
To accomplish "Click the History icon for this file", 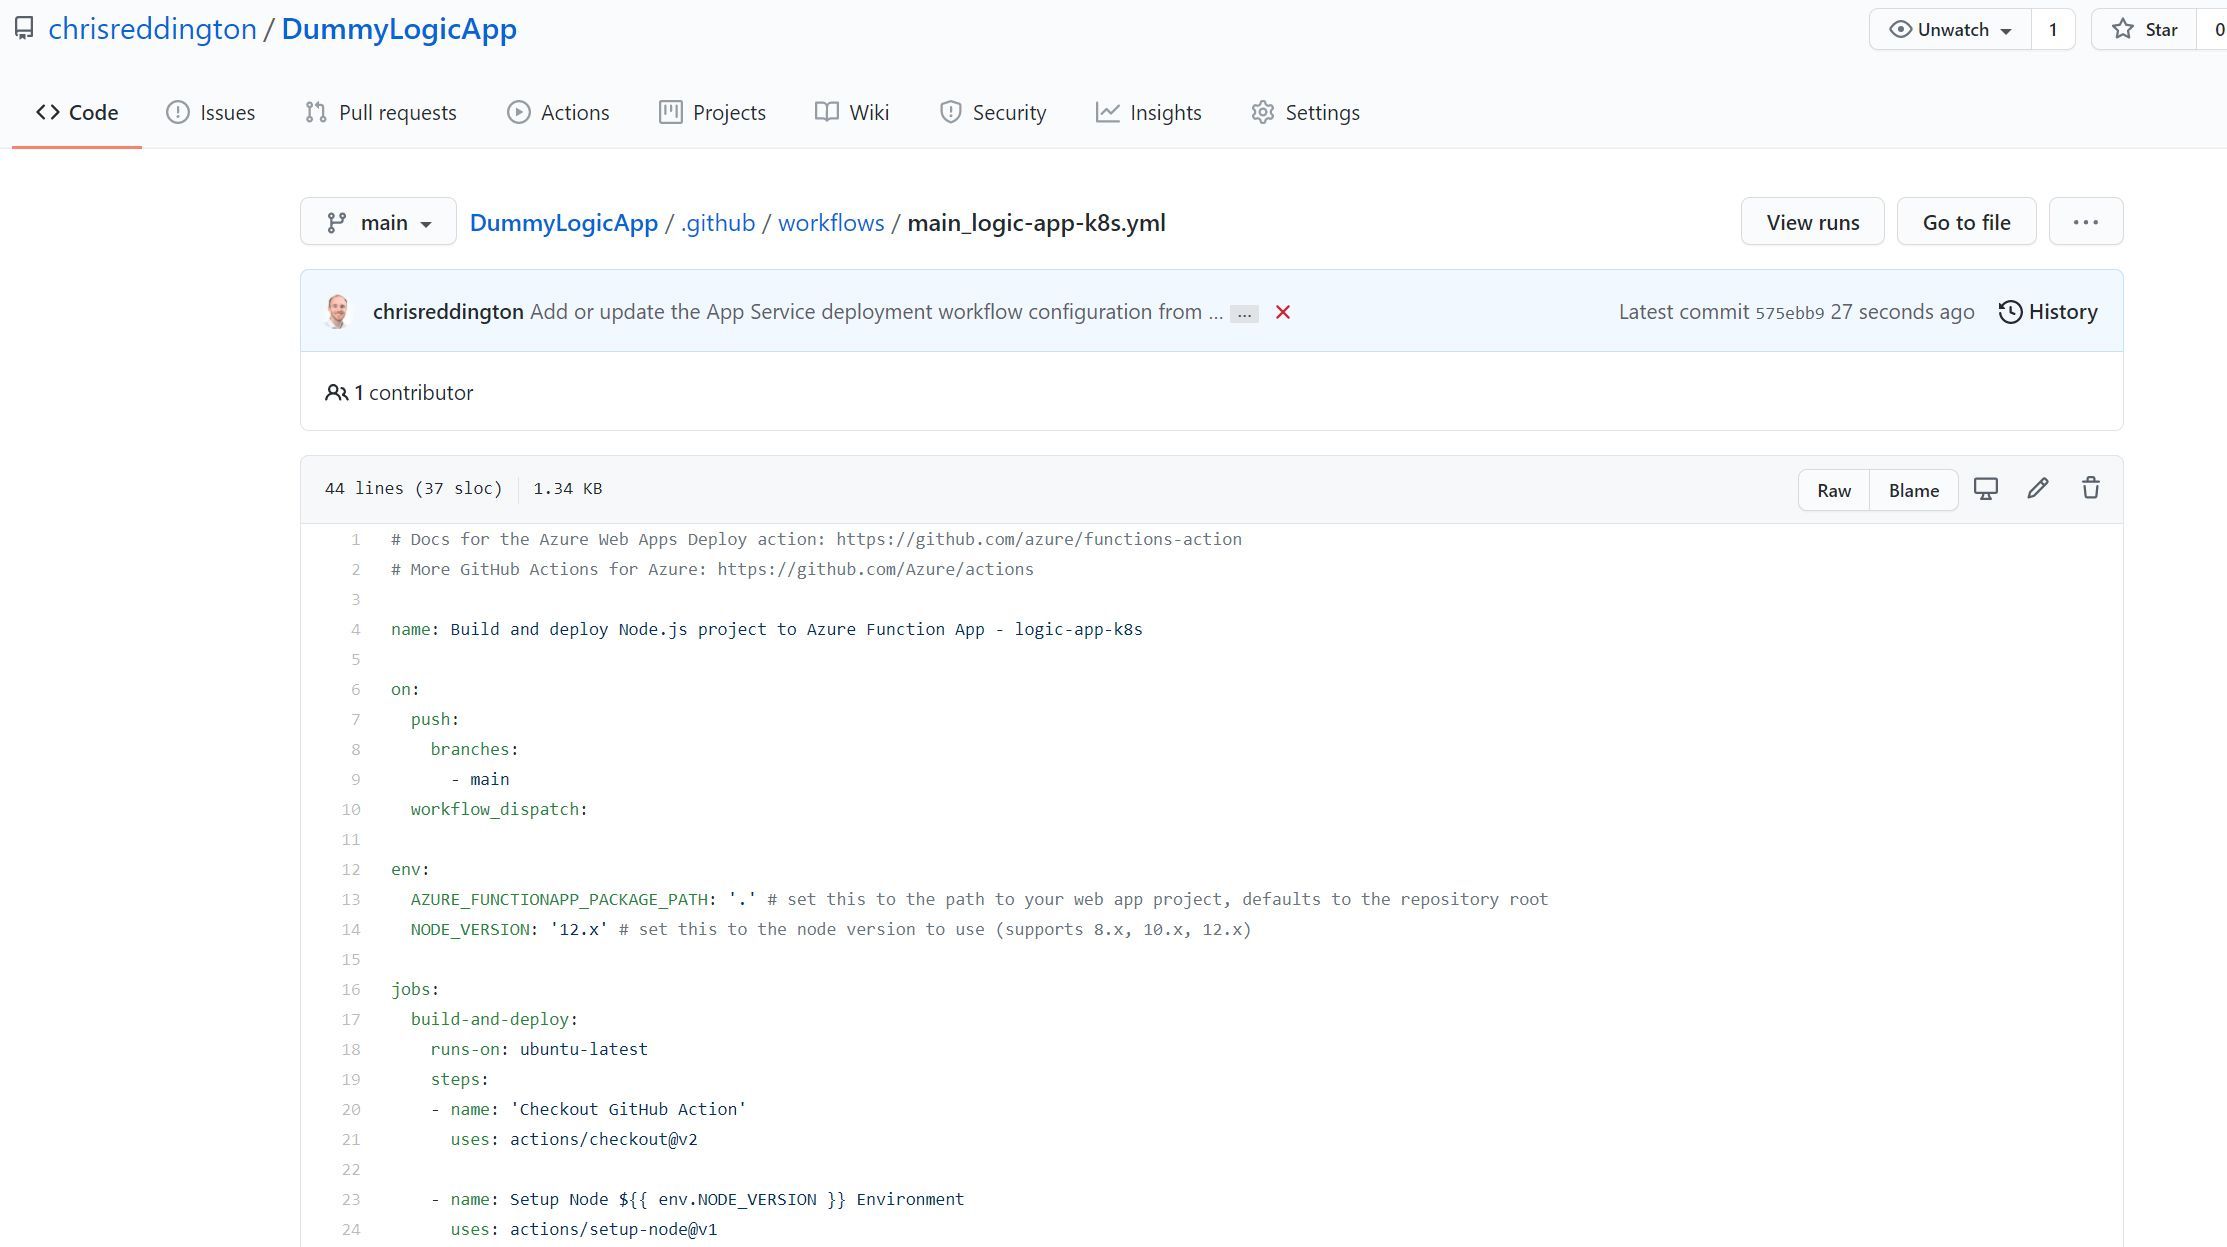I will (x=2009, y=311).
